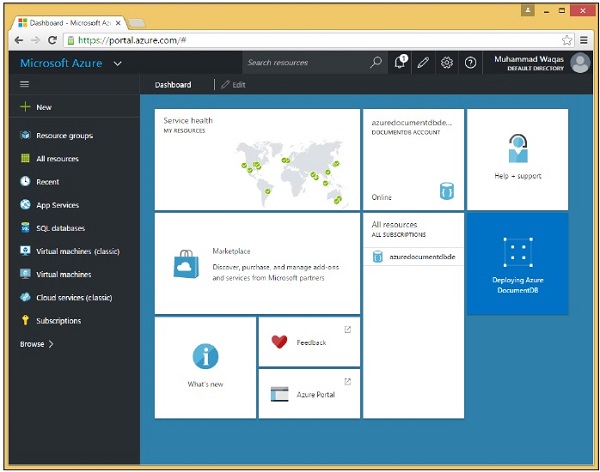The width and height of the screenshot is (600, 472).
Task: Select the Dashboard tab label
Action: [173, 85]
